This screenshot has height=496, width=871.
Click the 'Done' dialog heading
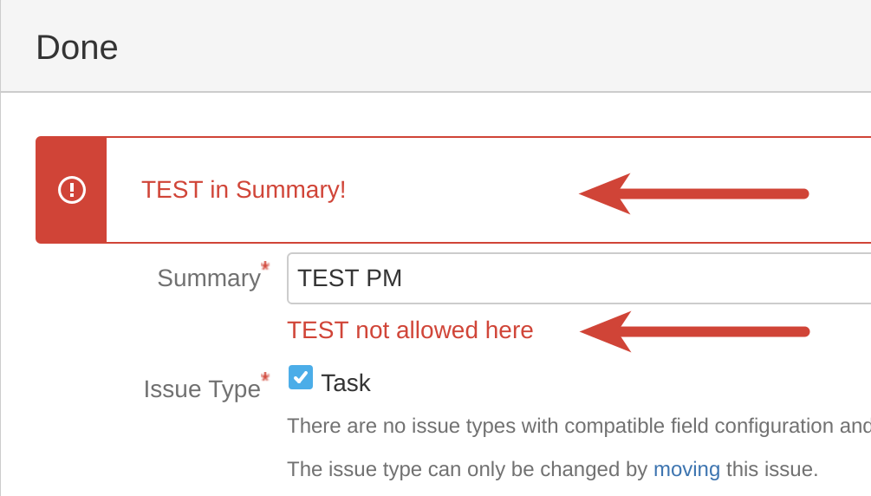pos(77,47)
